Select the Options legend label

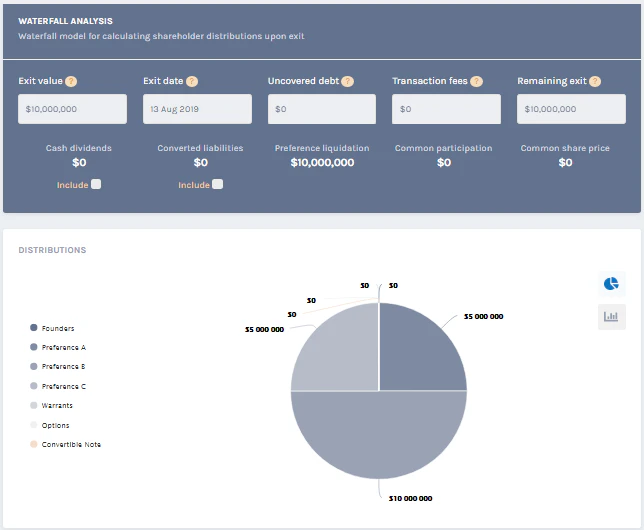[55, 425]
